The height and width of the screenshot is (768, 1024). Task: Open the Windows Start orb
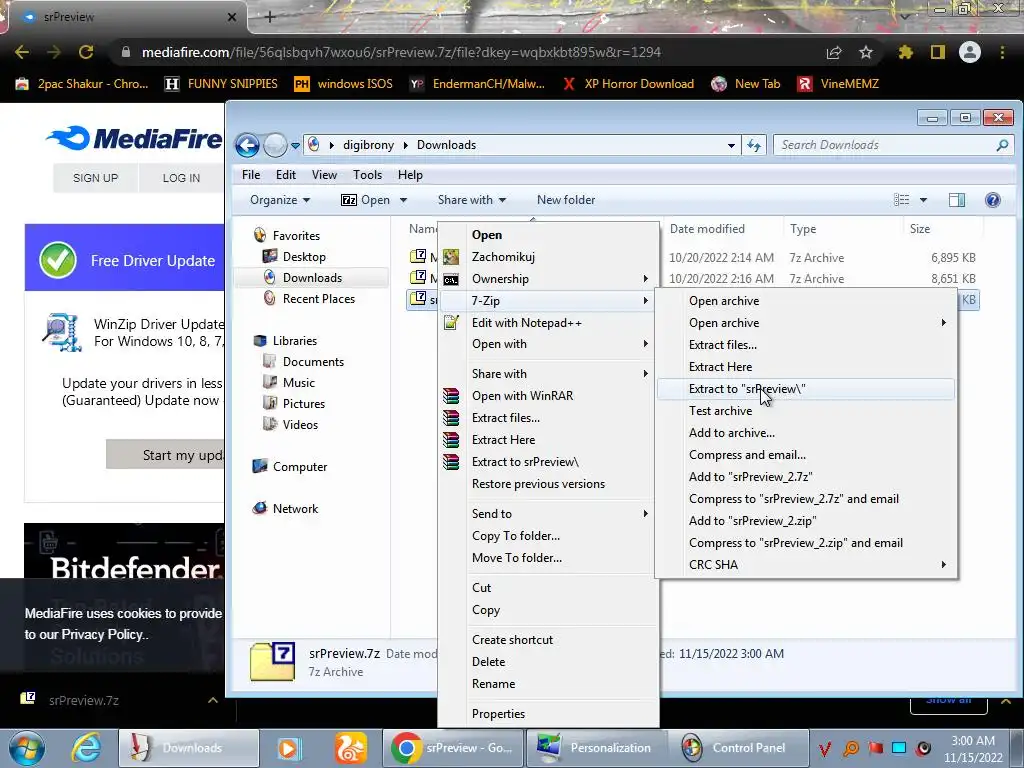[x=27, y=748]
